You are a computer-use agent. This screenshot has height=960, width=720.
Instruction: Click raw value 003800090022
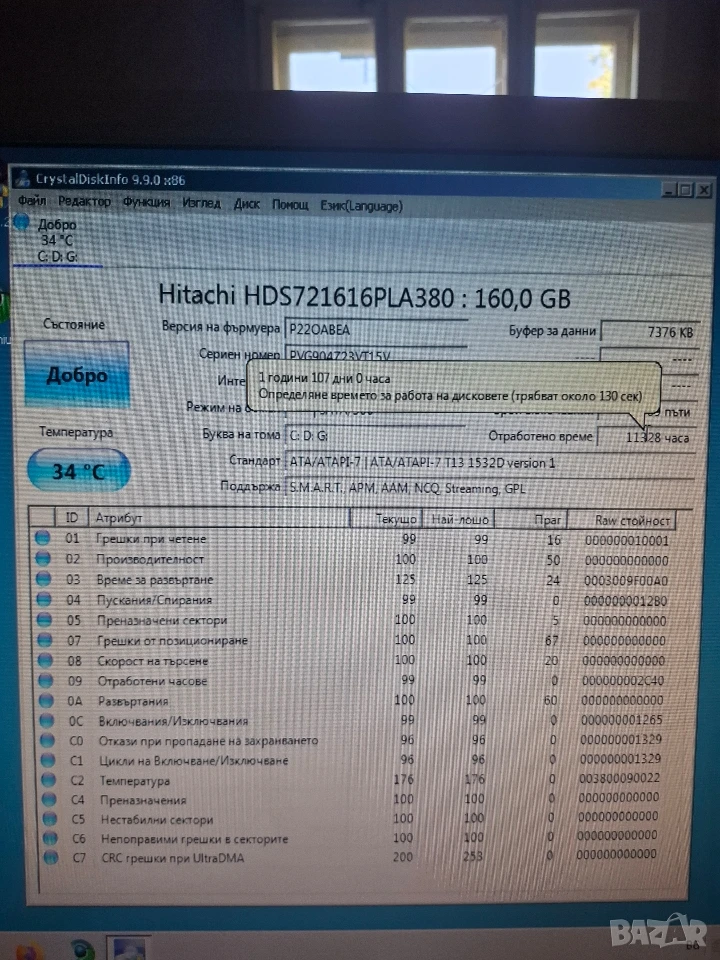click(x=620, y=778)
